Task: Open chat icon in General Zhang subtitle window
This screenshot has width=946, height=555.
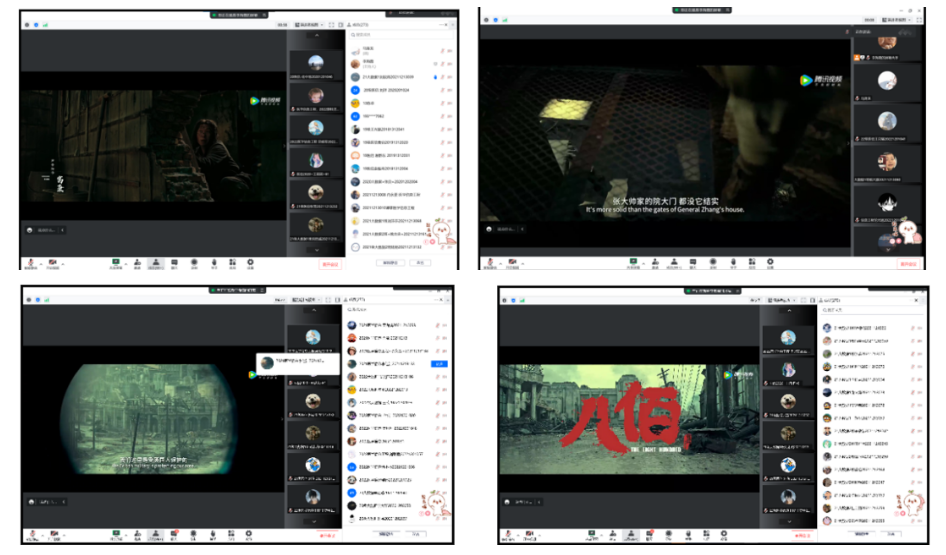Action: pyautogui.click(x=693, y=262)
